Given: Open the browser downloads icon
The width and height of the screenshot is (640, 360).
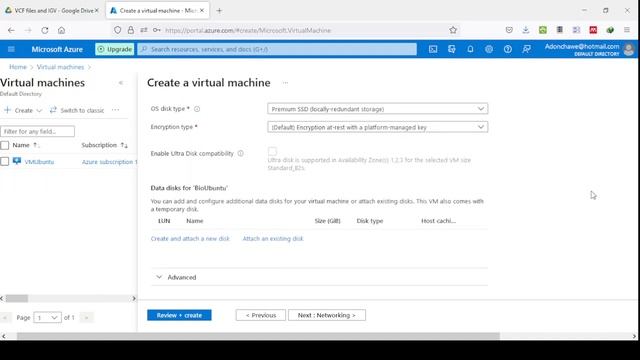Looking at the screenshot, I should pyautogui.click(x=526, y=30).
